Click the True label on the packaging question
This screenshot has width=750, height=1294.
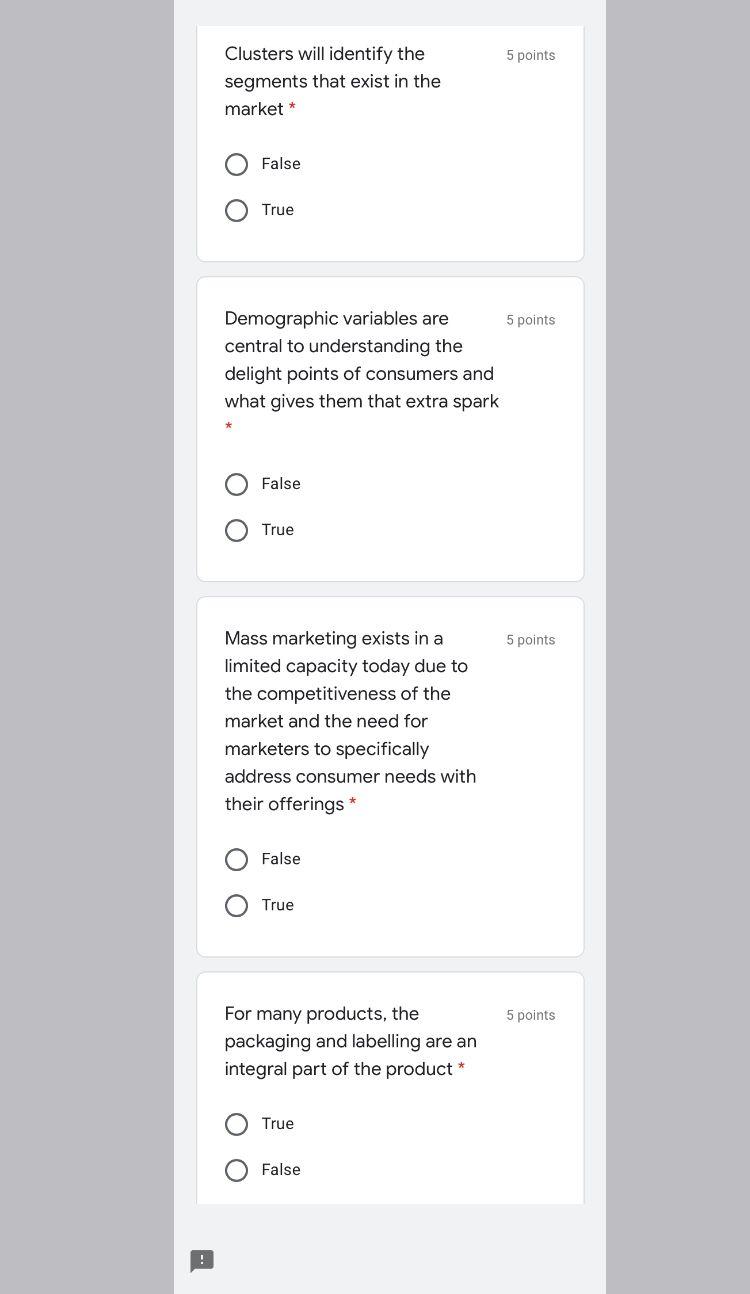277,1124
